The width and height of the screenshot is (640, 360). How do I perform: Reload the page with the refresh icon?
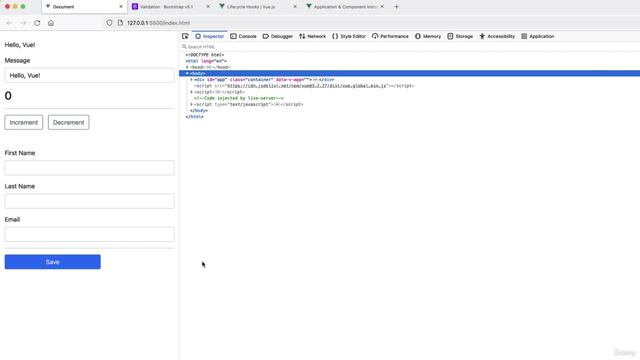tap(37, 23)
